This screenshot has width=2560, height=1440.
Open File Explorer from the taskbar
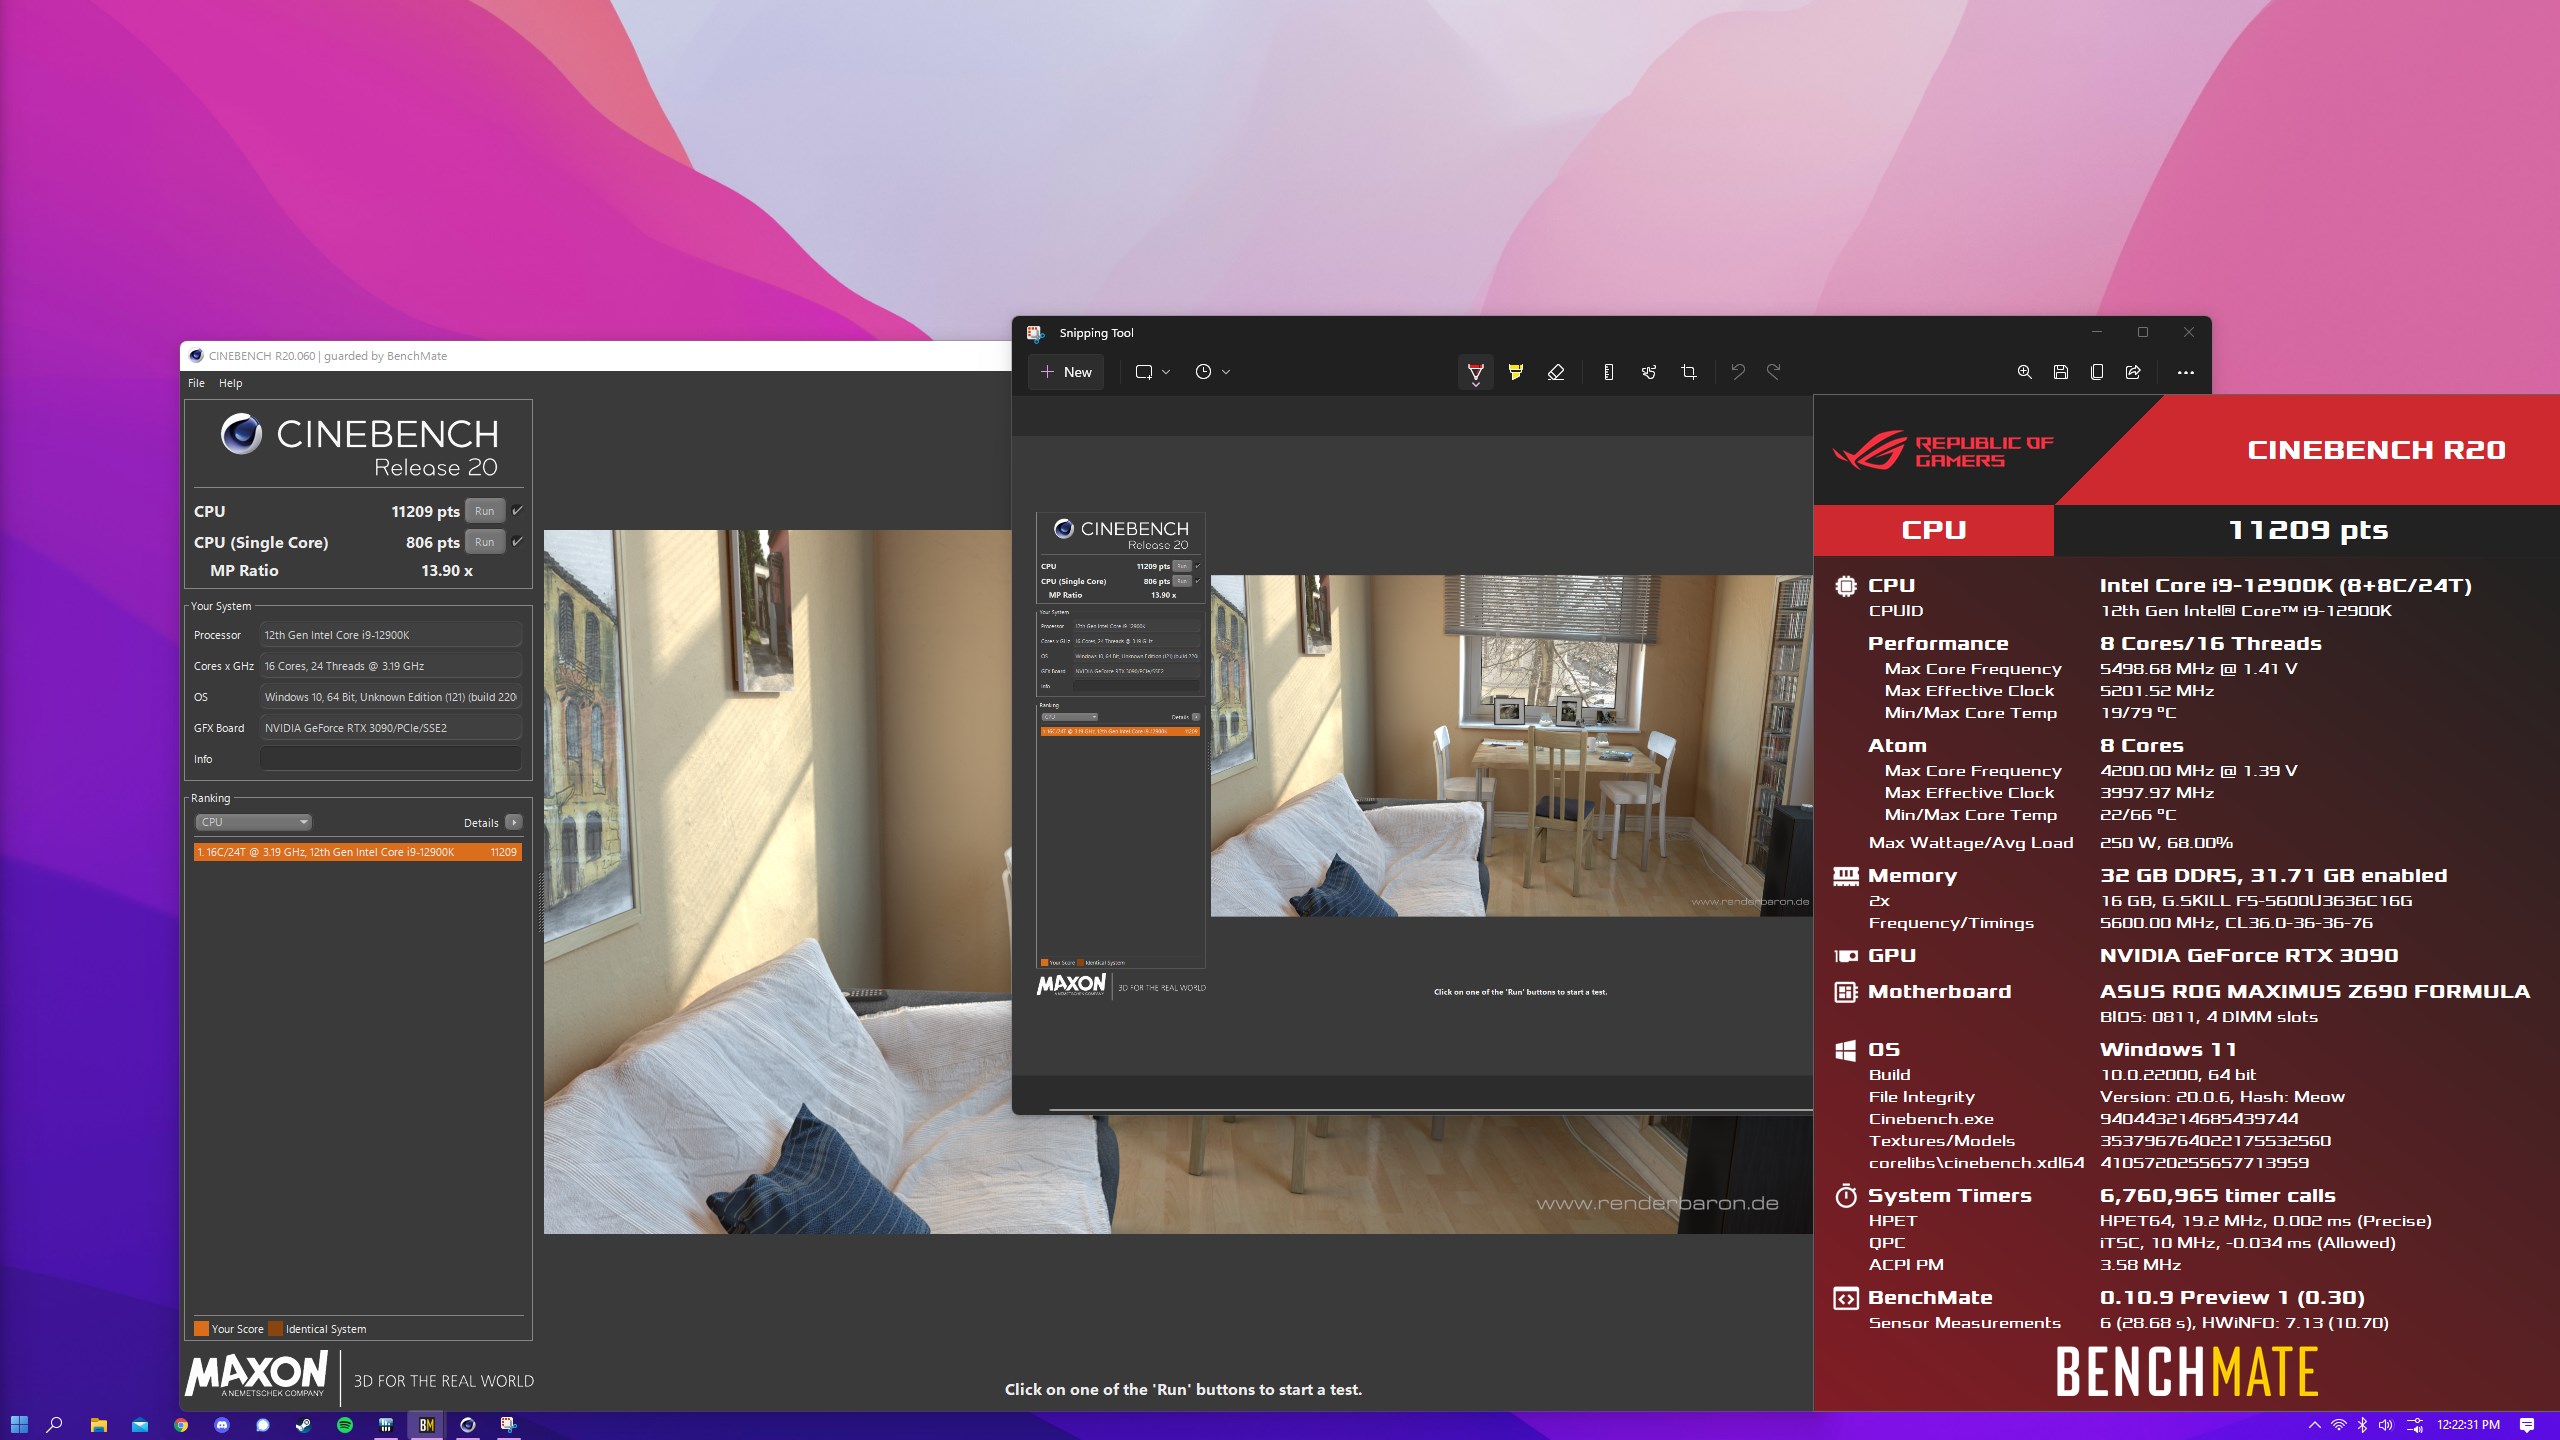pos(99,1424)
